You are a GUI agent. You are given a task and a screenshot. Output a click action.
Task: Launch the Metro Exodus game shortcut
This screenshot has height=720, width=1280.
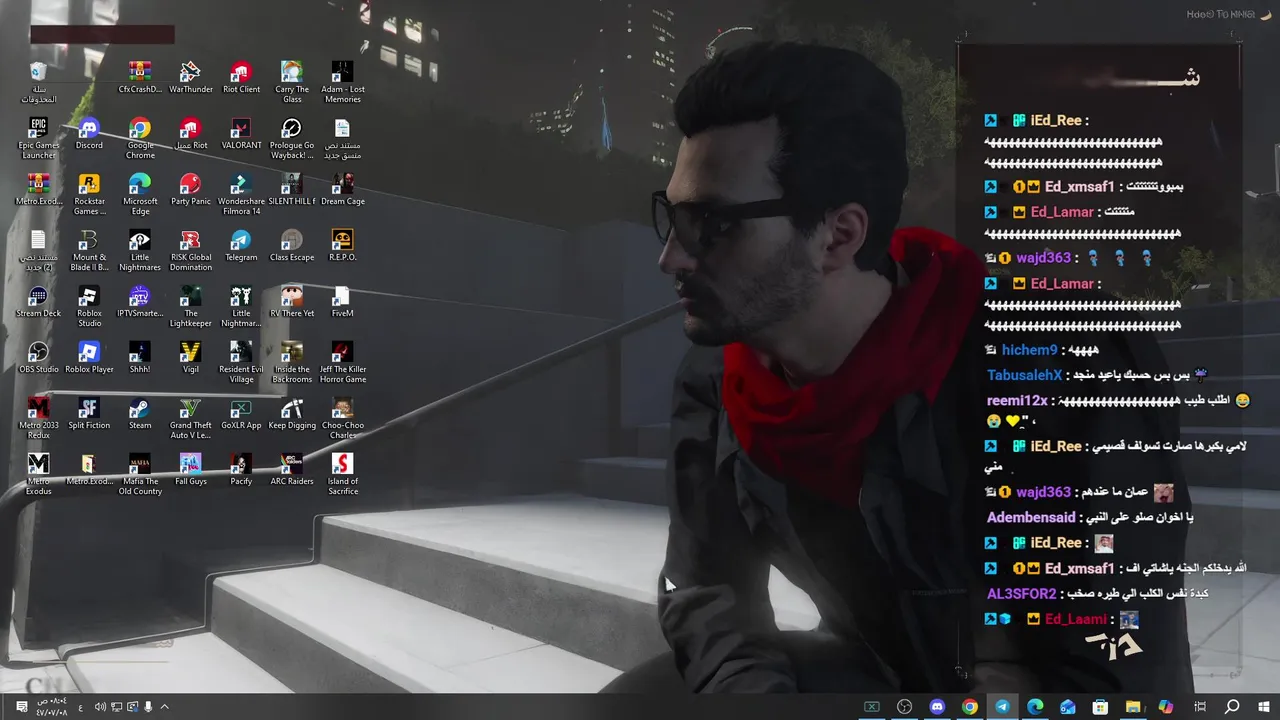point(38,474)
